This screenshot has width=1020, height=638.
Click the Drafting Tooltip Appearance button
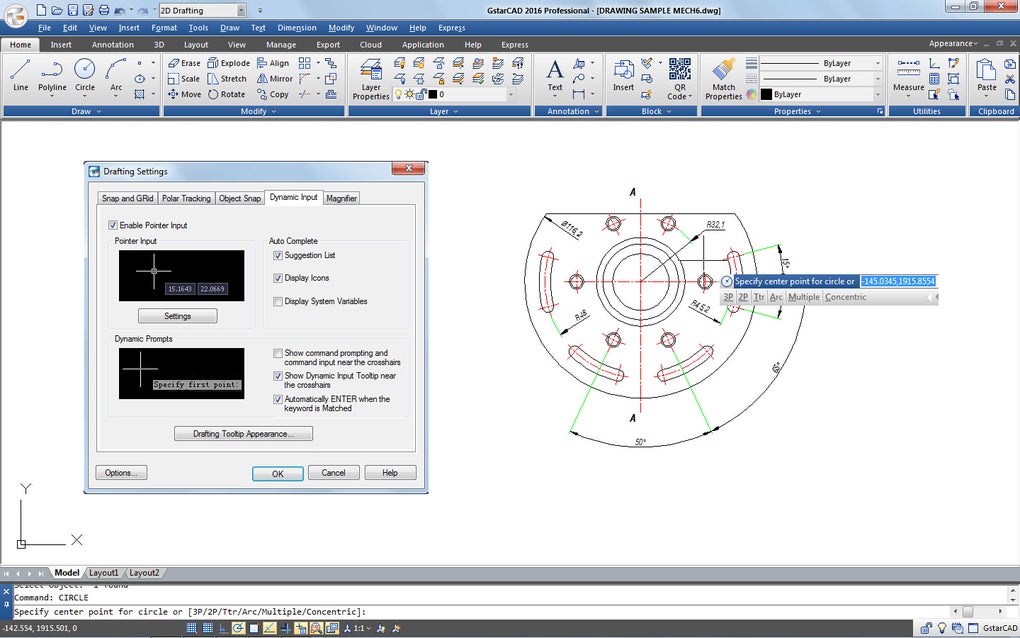243,434
